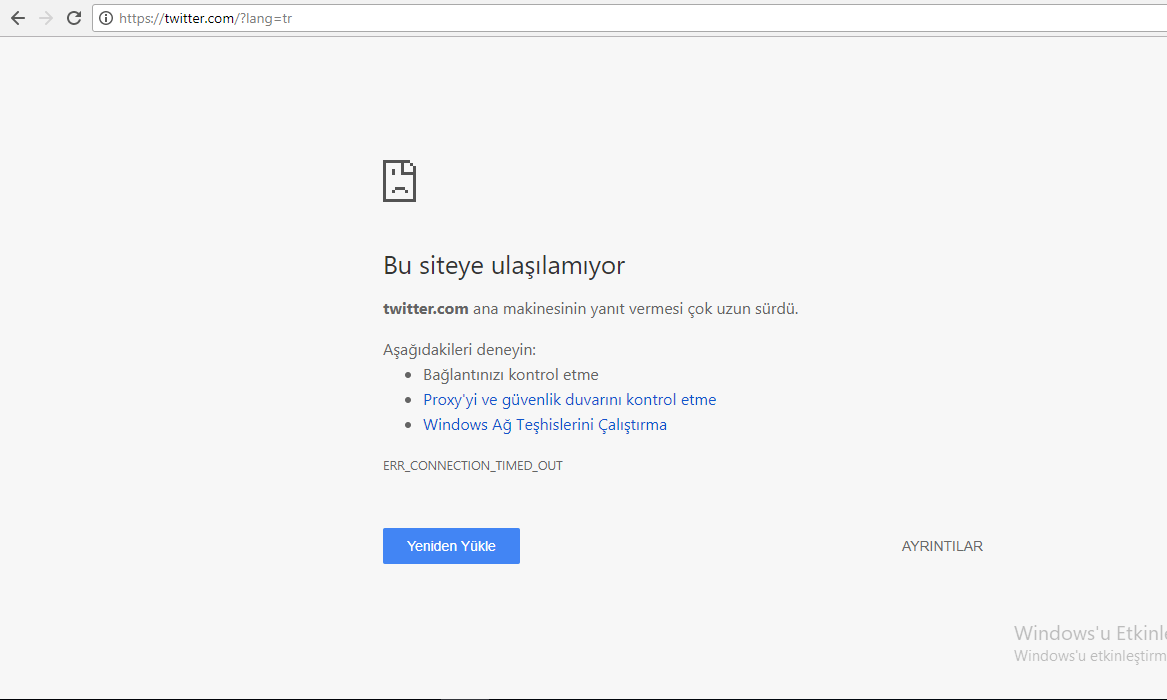Click the browser back arrow icon
The width and height of the screenshot is (1167, 700).
click(17, 17)
